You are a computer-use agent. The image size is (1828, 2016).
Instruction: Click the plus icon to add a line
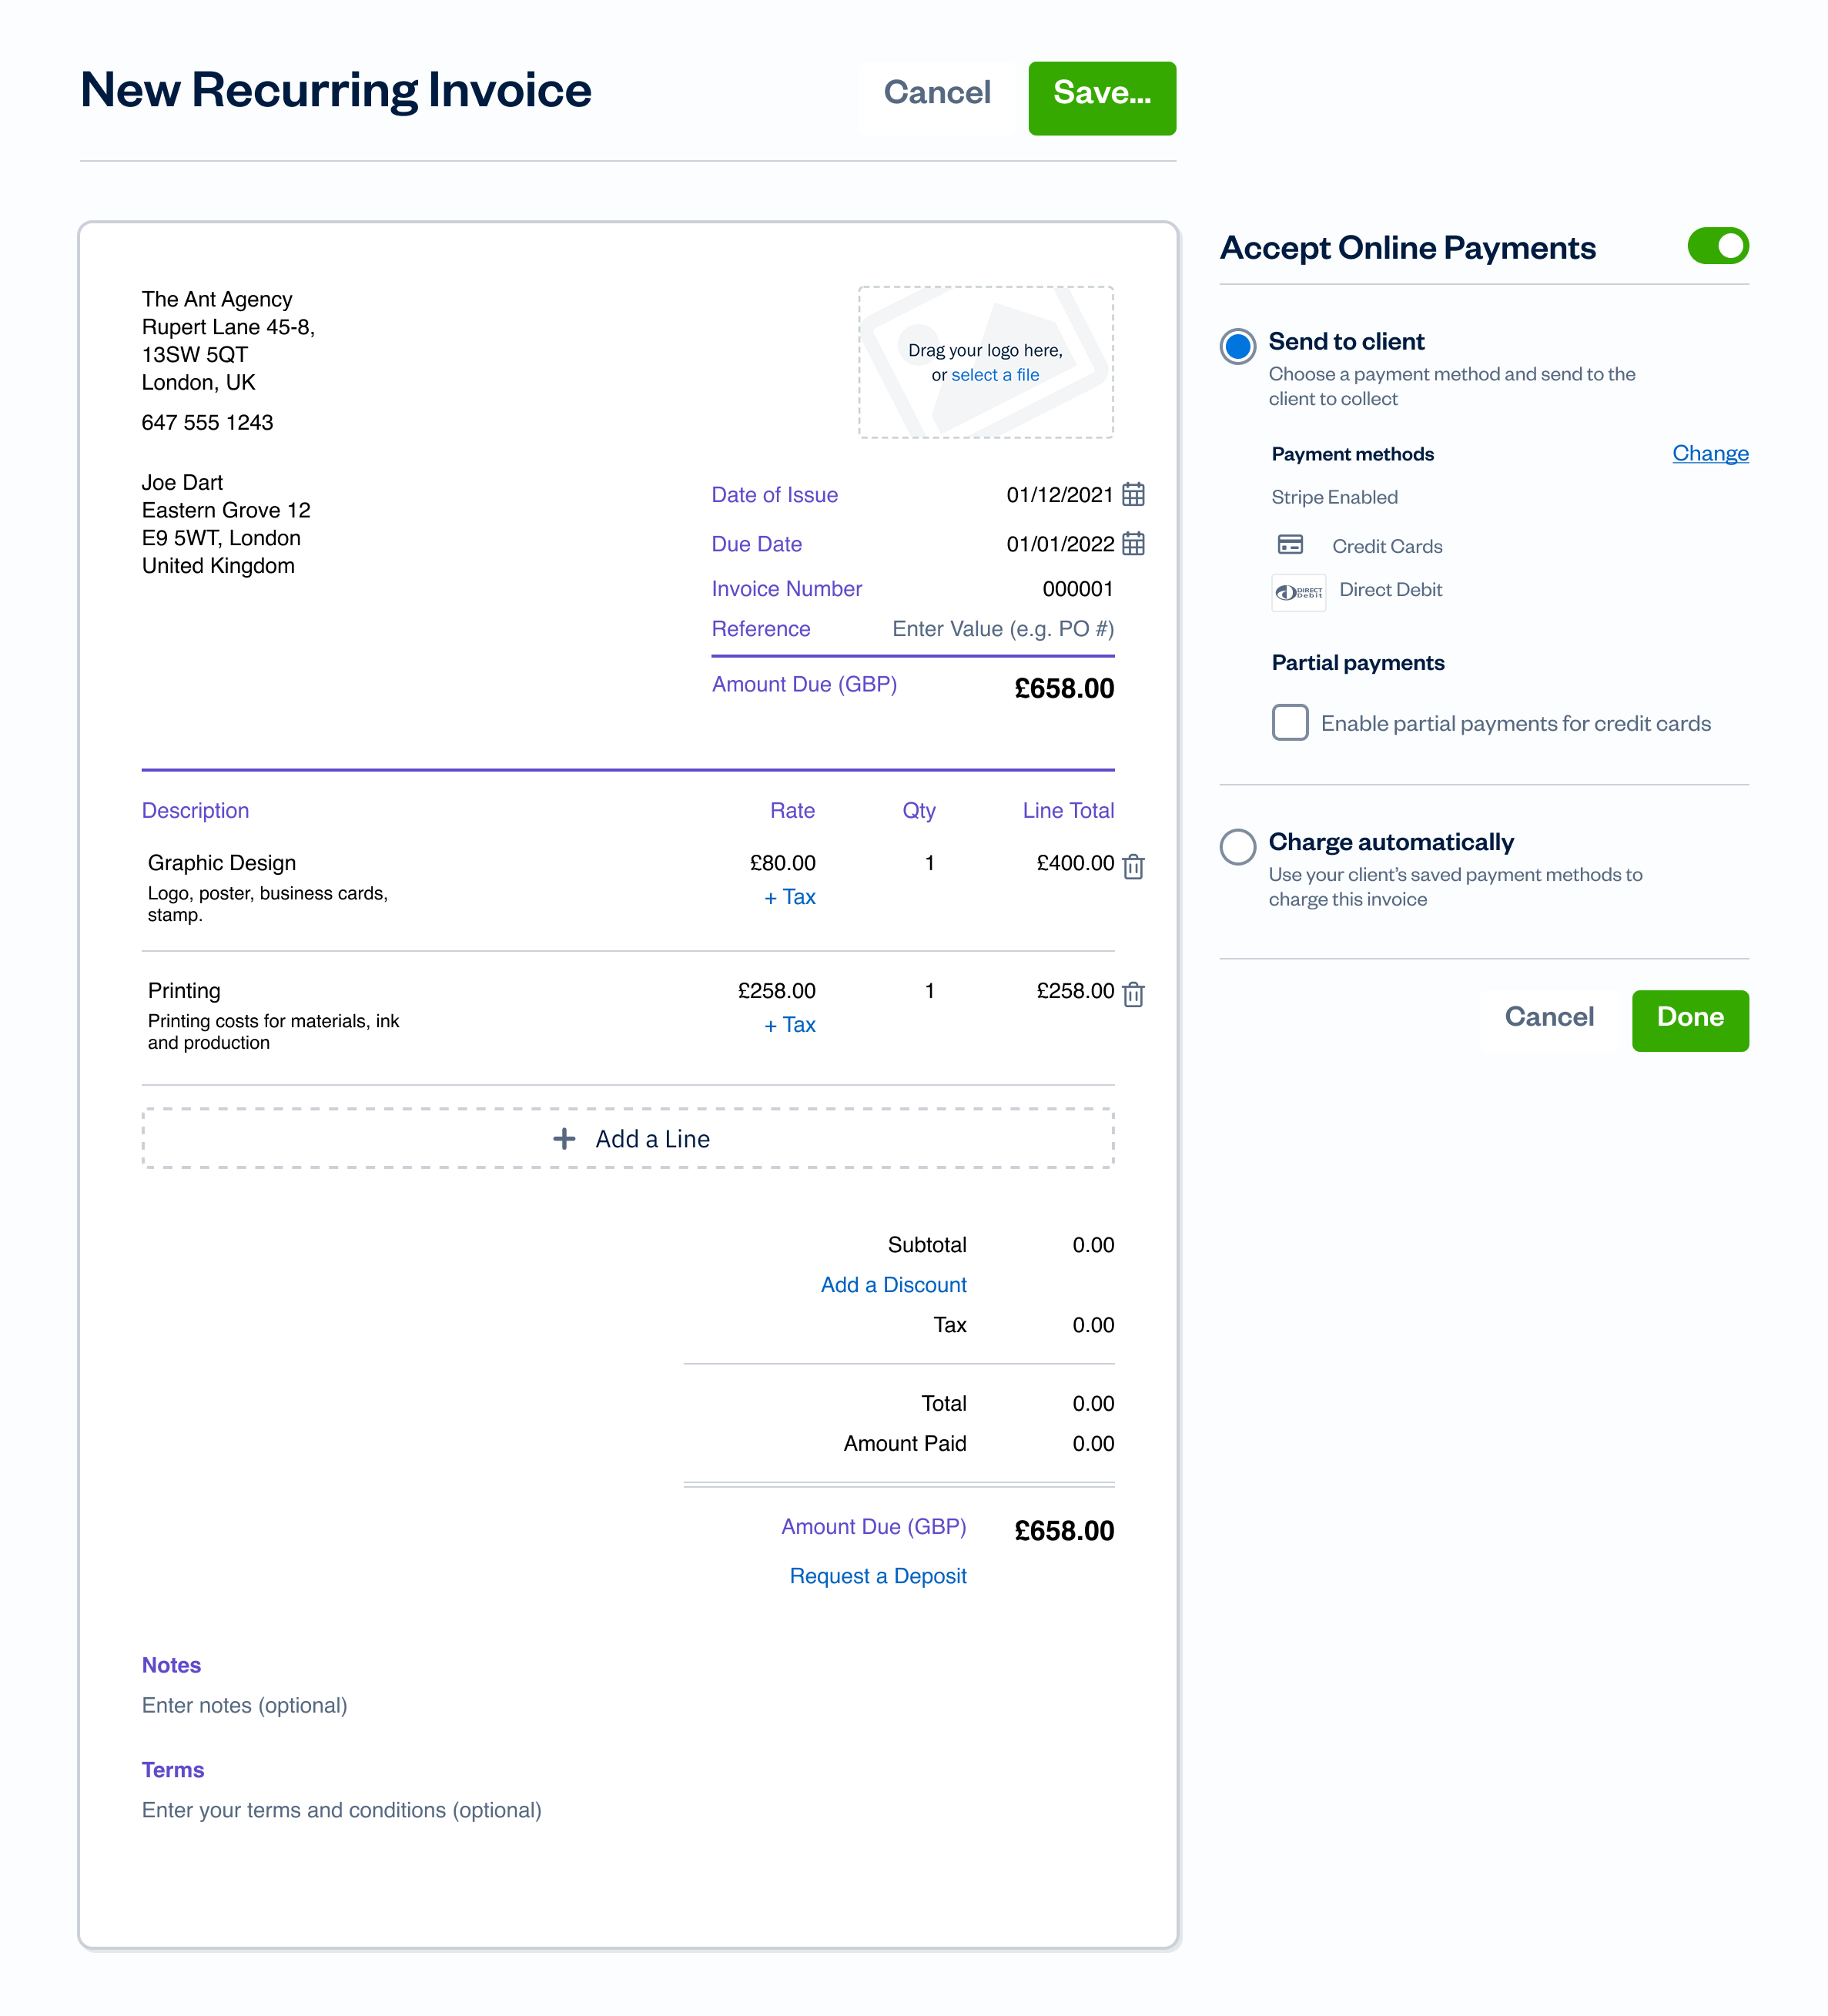564,1138
